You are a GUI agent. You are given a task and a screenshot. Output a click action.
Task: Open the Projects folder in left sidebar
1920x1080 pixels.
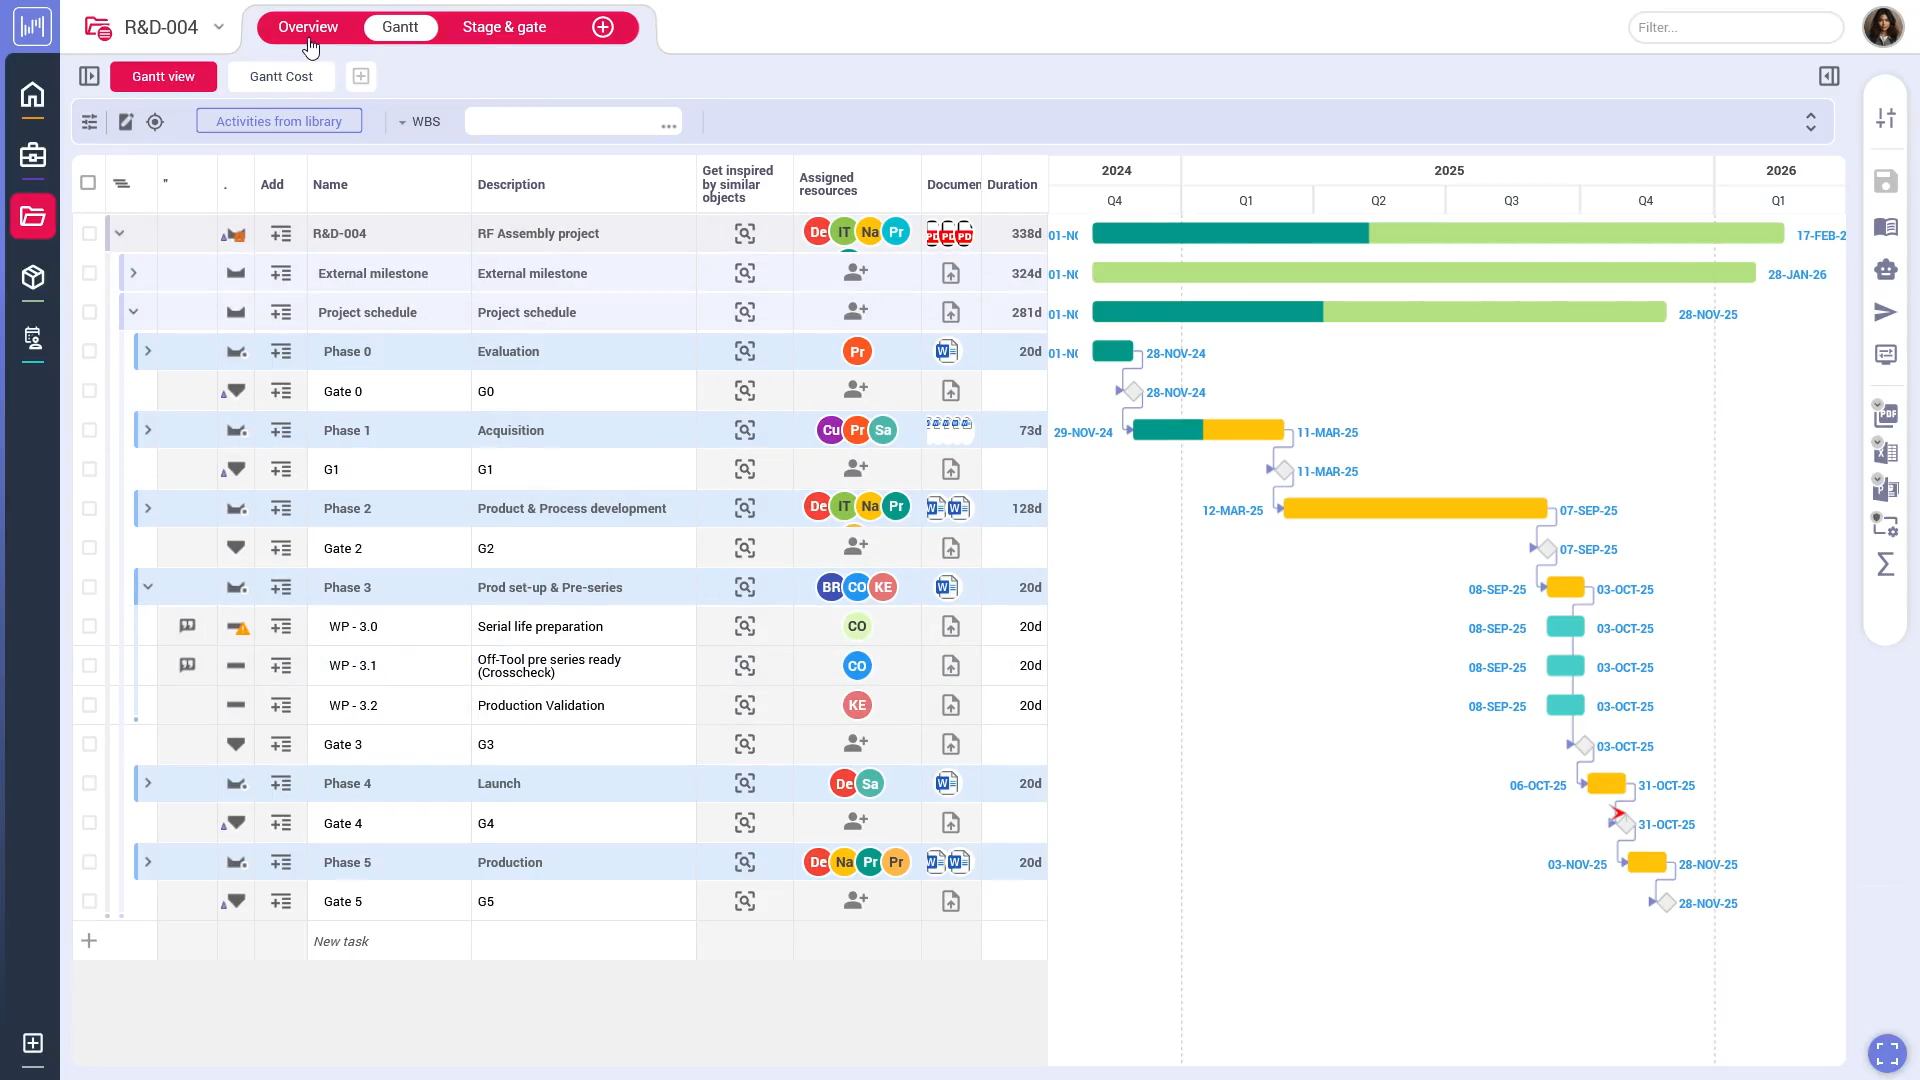[x=33, y=216]
